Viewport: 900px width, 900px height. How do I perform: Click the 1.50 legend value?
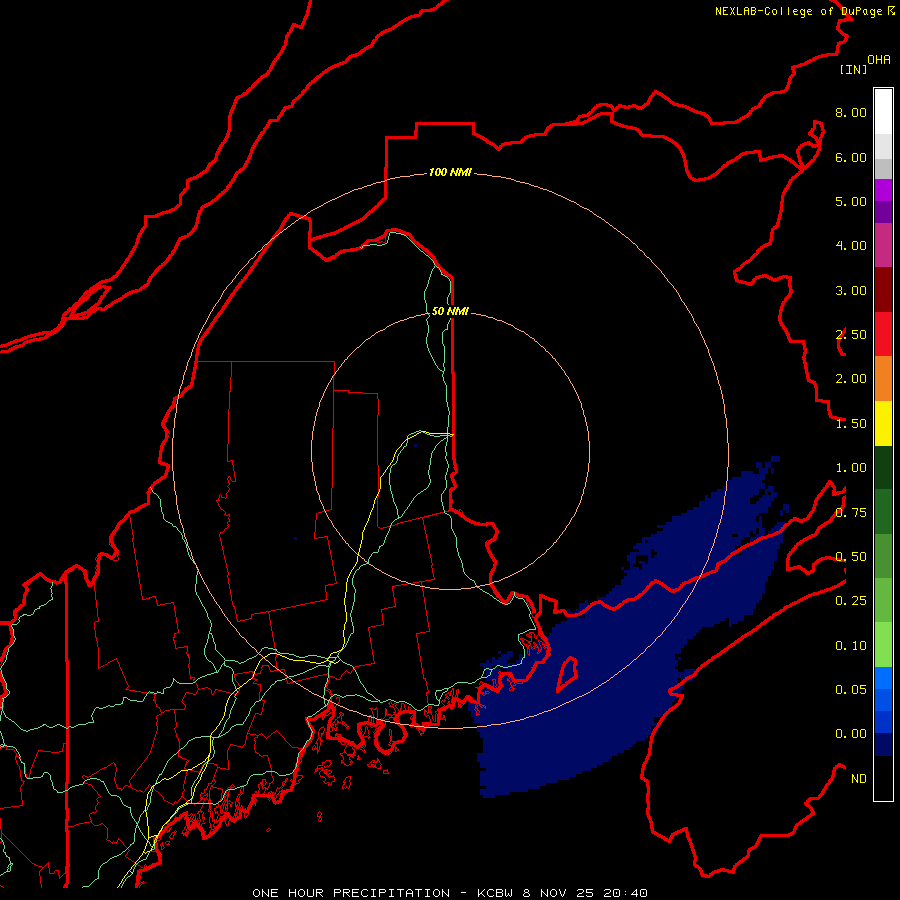[851, 424]
